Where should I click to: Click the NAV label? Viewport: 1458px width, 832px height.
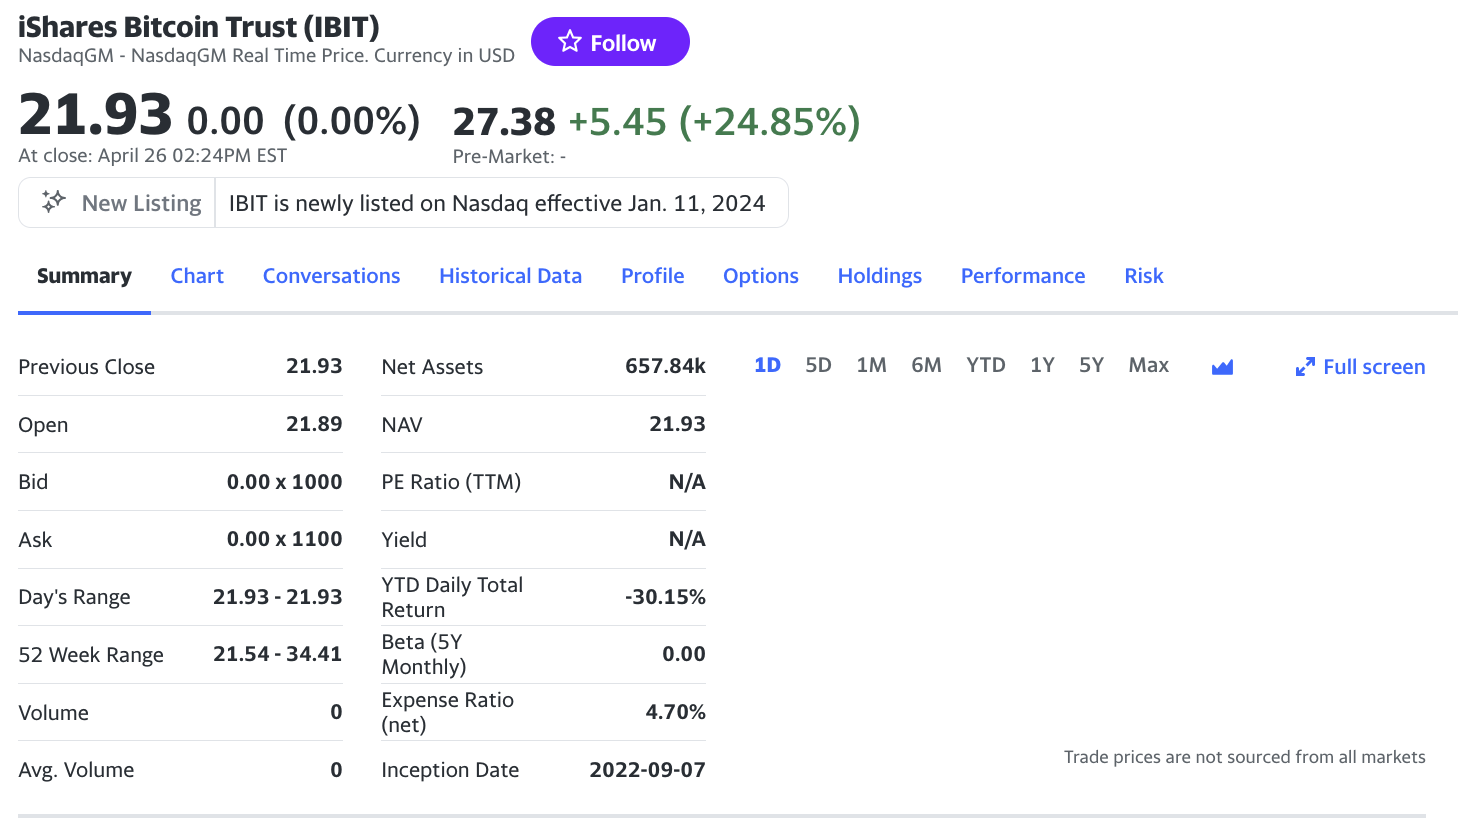(402, 425)
